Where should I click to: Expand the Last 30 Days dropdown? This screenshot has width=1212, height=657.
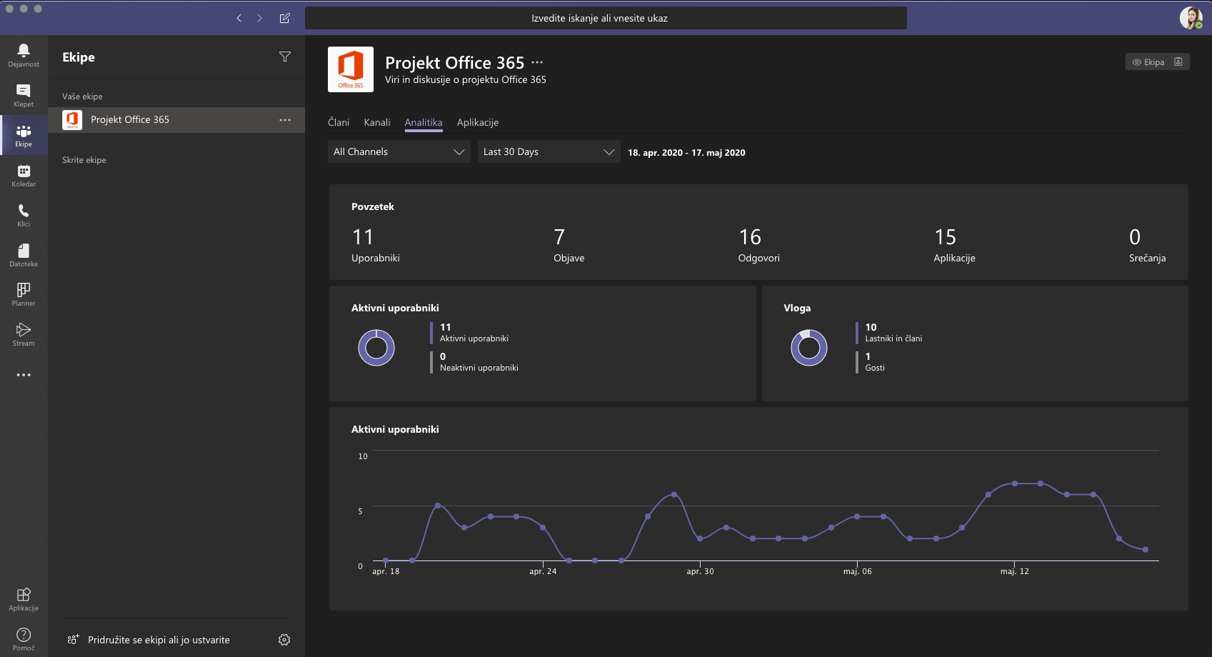(x=548, y=152)
